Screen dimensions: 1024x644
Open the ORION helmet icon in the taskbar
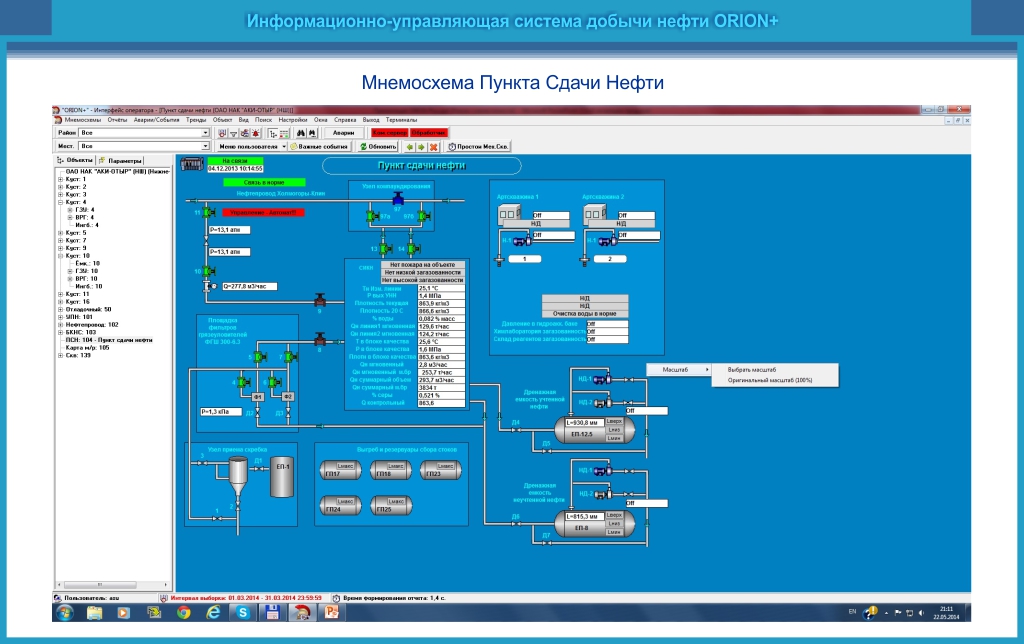point(302,613)
